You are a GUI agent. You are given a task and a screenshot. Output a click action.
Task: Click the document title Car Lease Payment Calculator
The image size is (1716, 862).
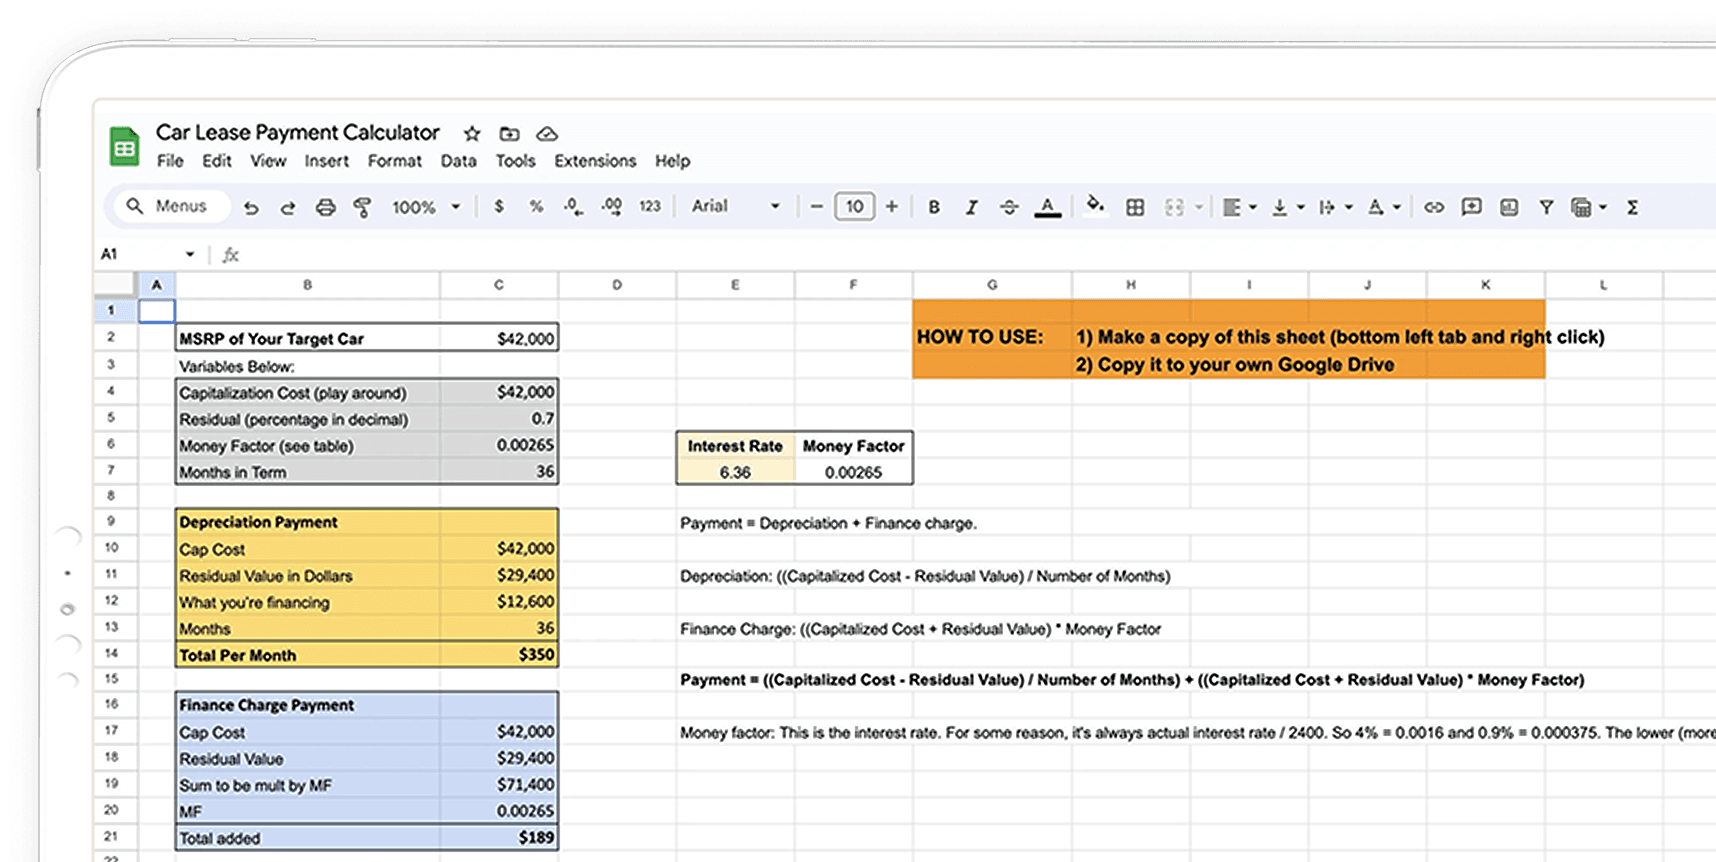point(297,132)
